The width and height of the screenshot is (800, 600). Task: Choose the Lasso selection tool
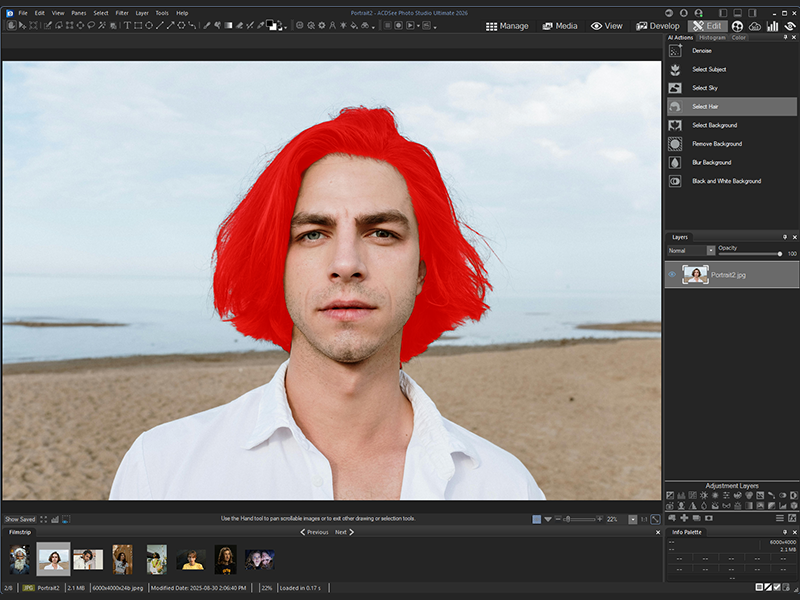pos(91,26)
